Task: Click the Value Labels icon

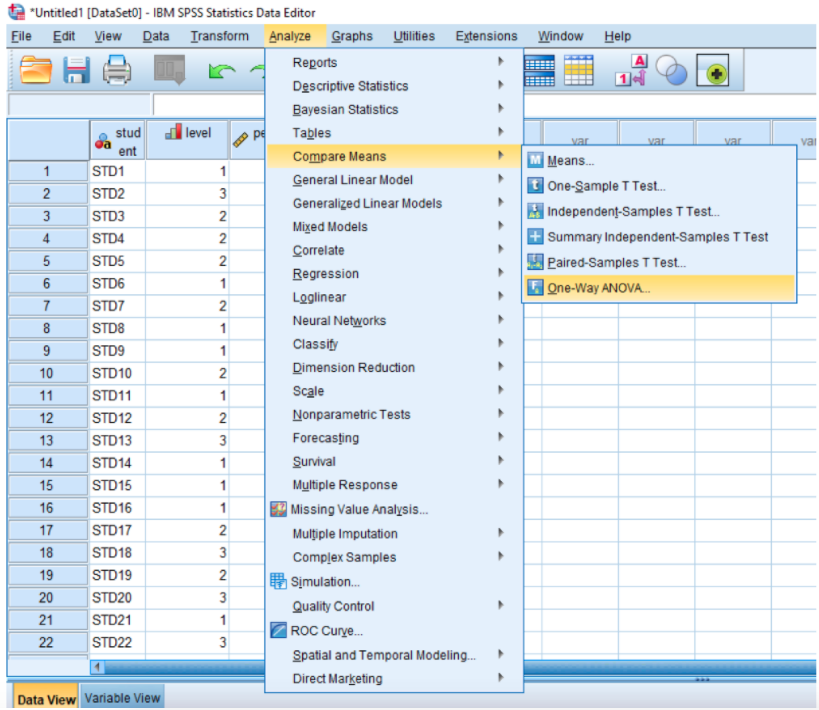Action: click(631, 70)
